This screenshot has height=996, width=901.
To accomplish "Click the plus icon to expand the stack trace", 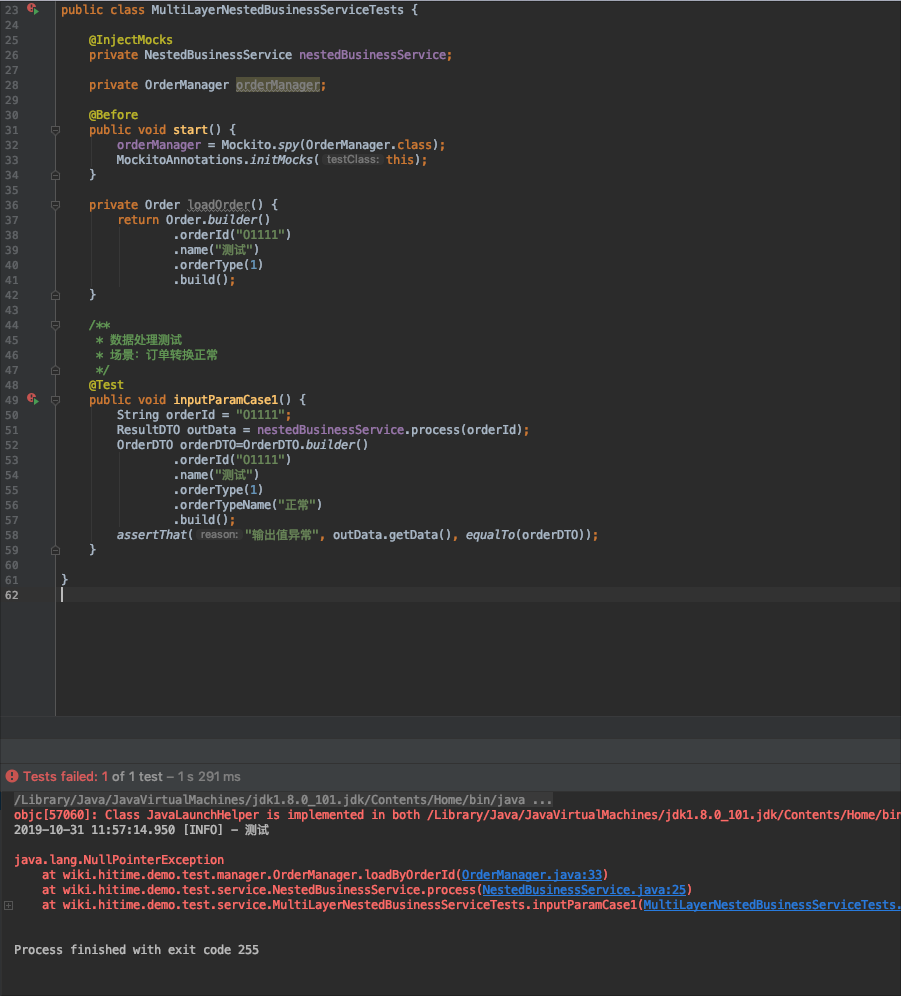I will point(8,904).
